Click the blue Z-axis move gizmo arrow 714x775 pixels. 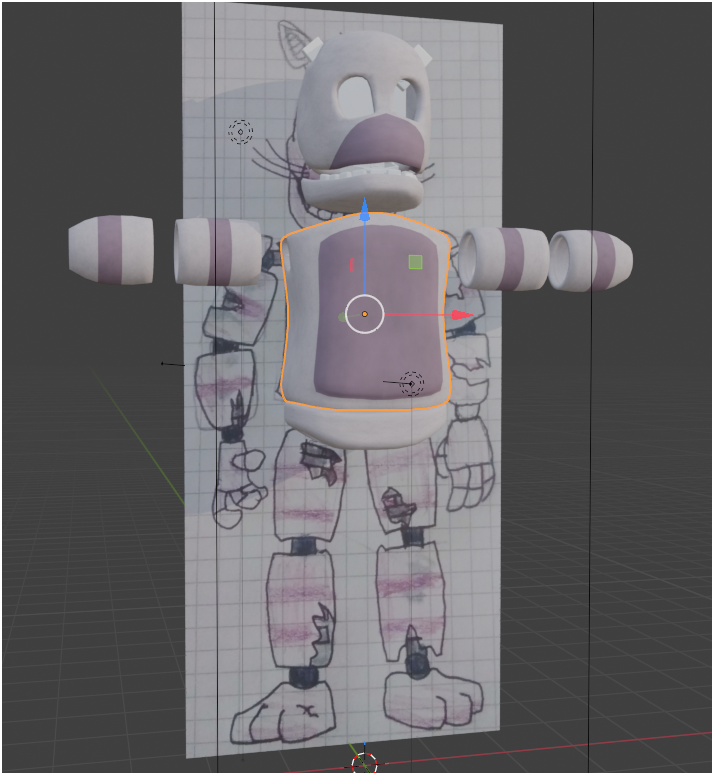pos(365,210)
